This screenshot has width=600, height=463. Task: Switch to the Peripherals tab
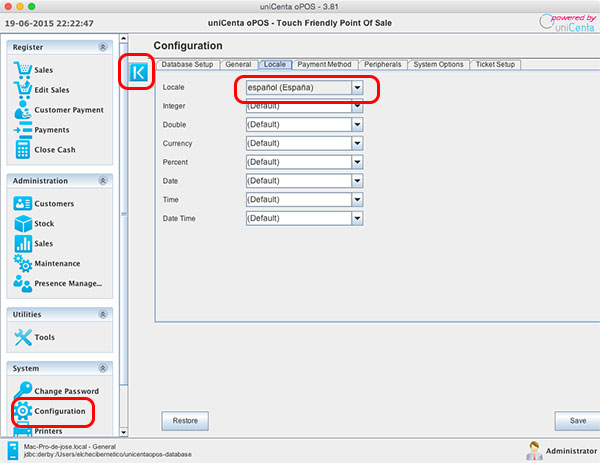(x=383, y=64)
